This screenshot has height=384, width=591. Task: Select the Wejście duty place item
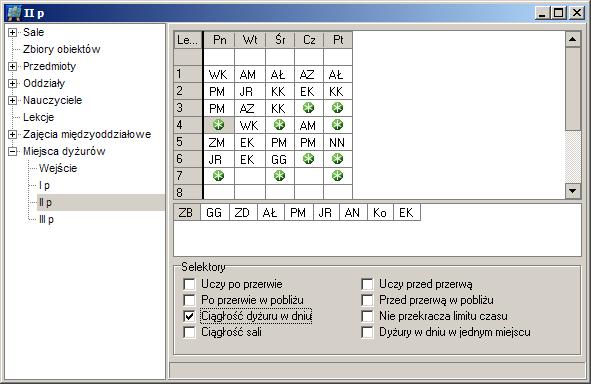point(58,168)
